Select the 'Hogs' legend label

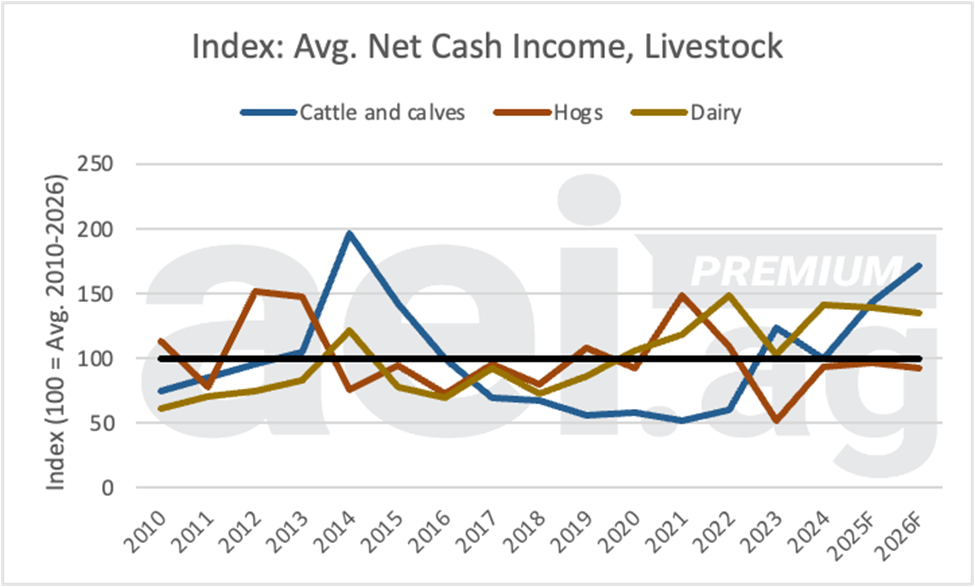pos(577,112)
